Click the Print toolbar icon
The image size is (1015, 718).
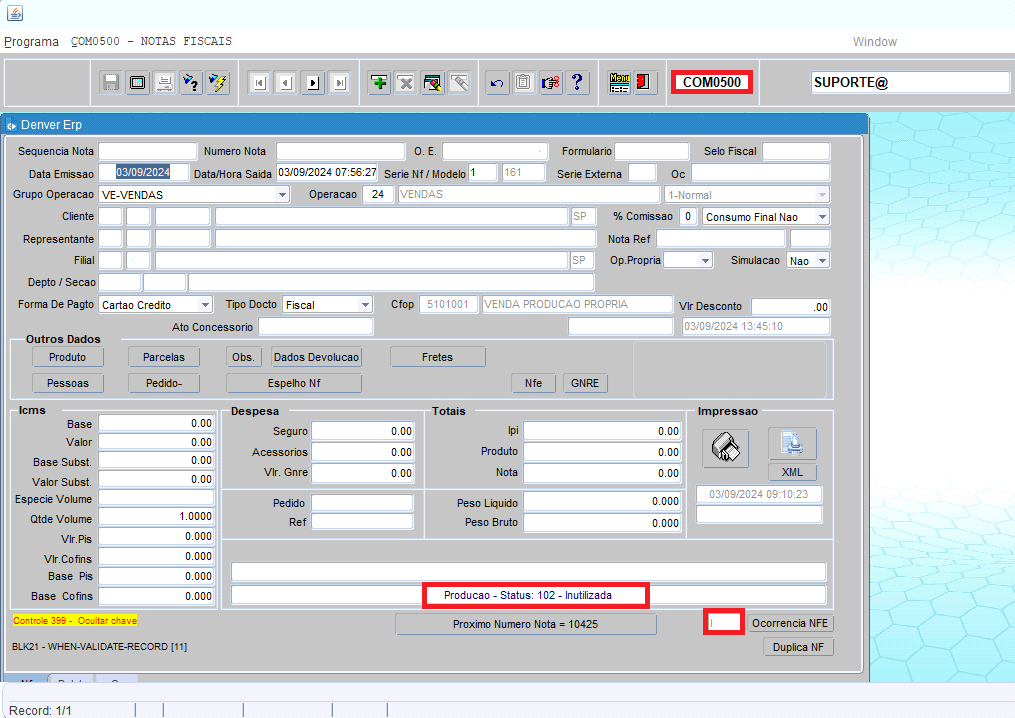pos(164,83)
